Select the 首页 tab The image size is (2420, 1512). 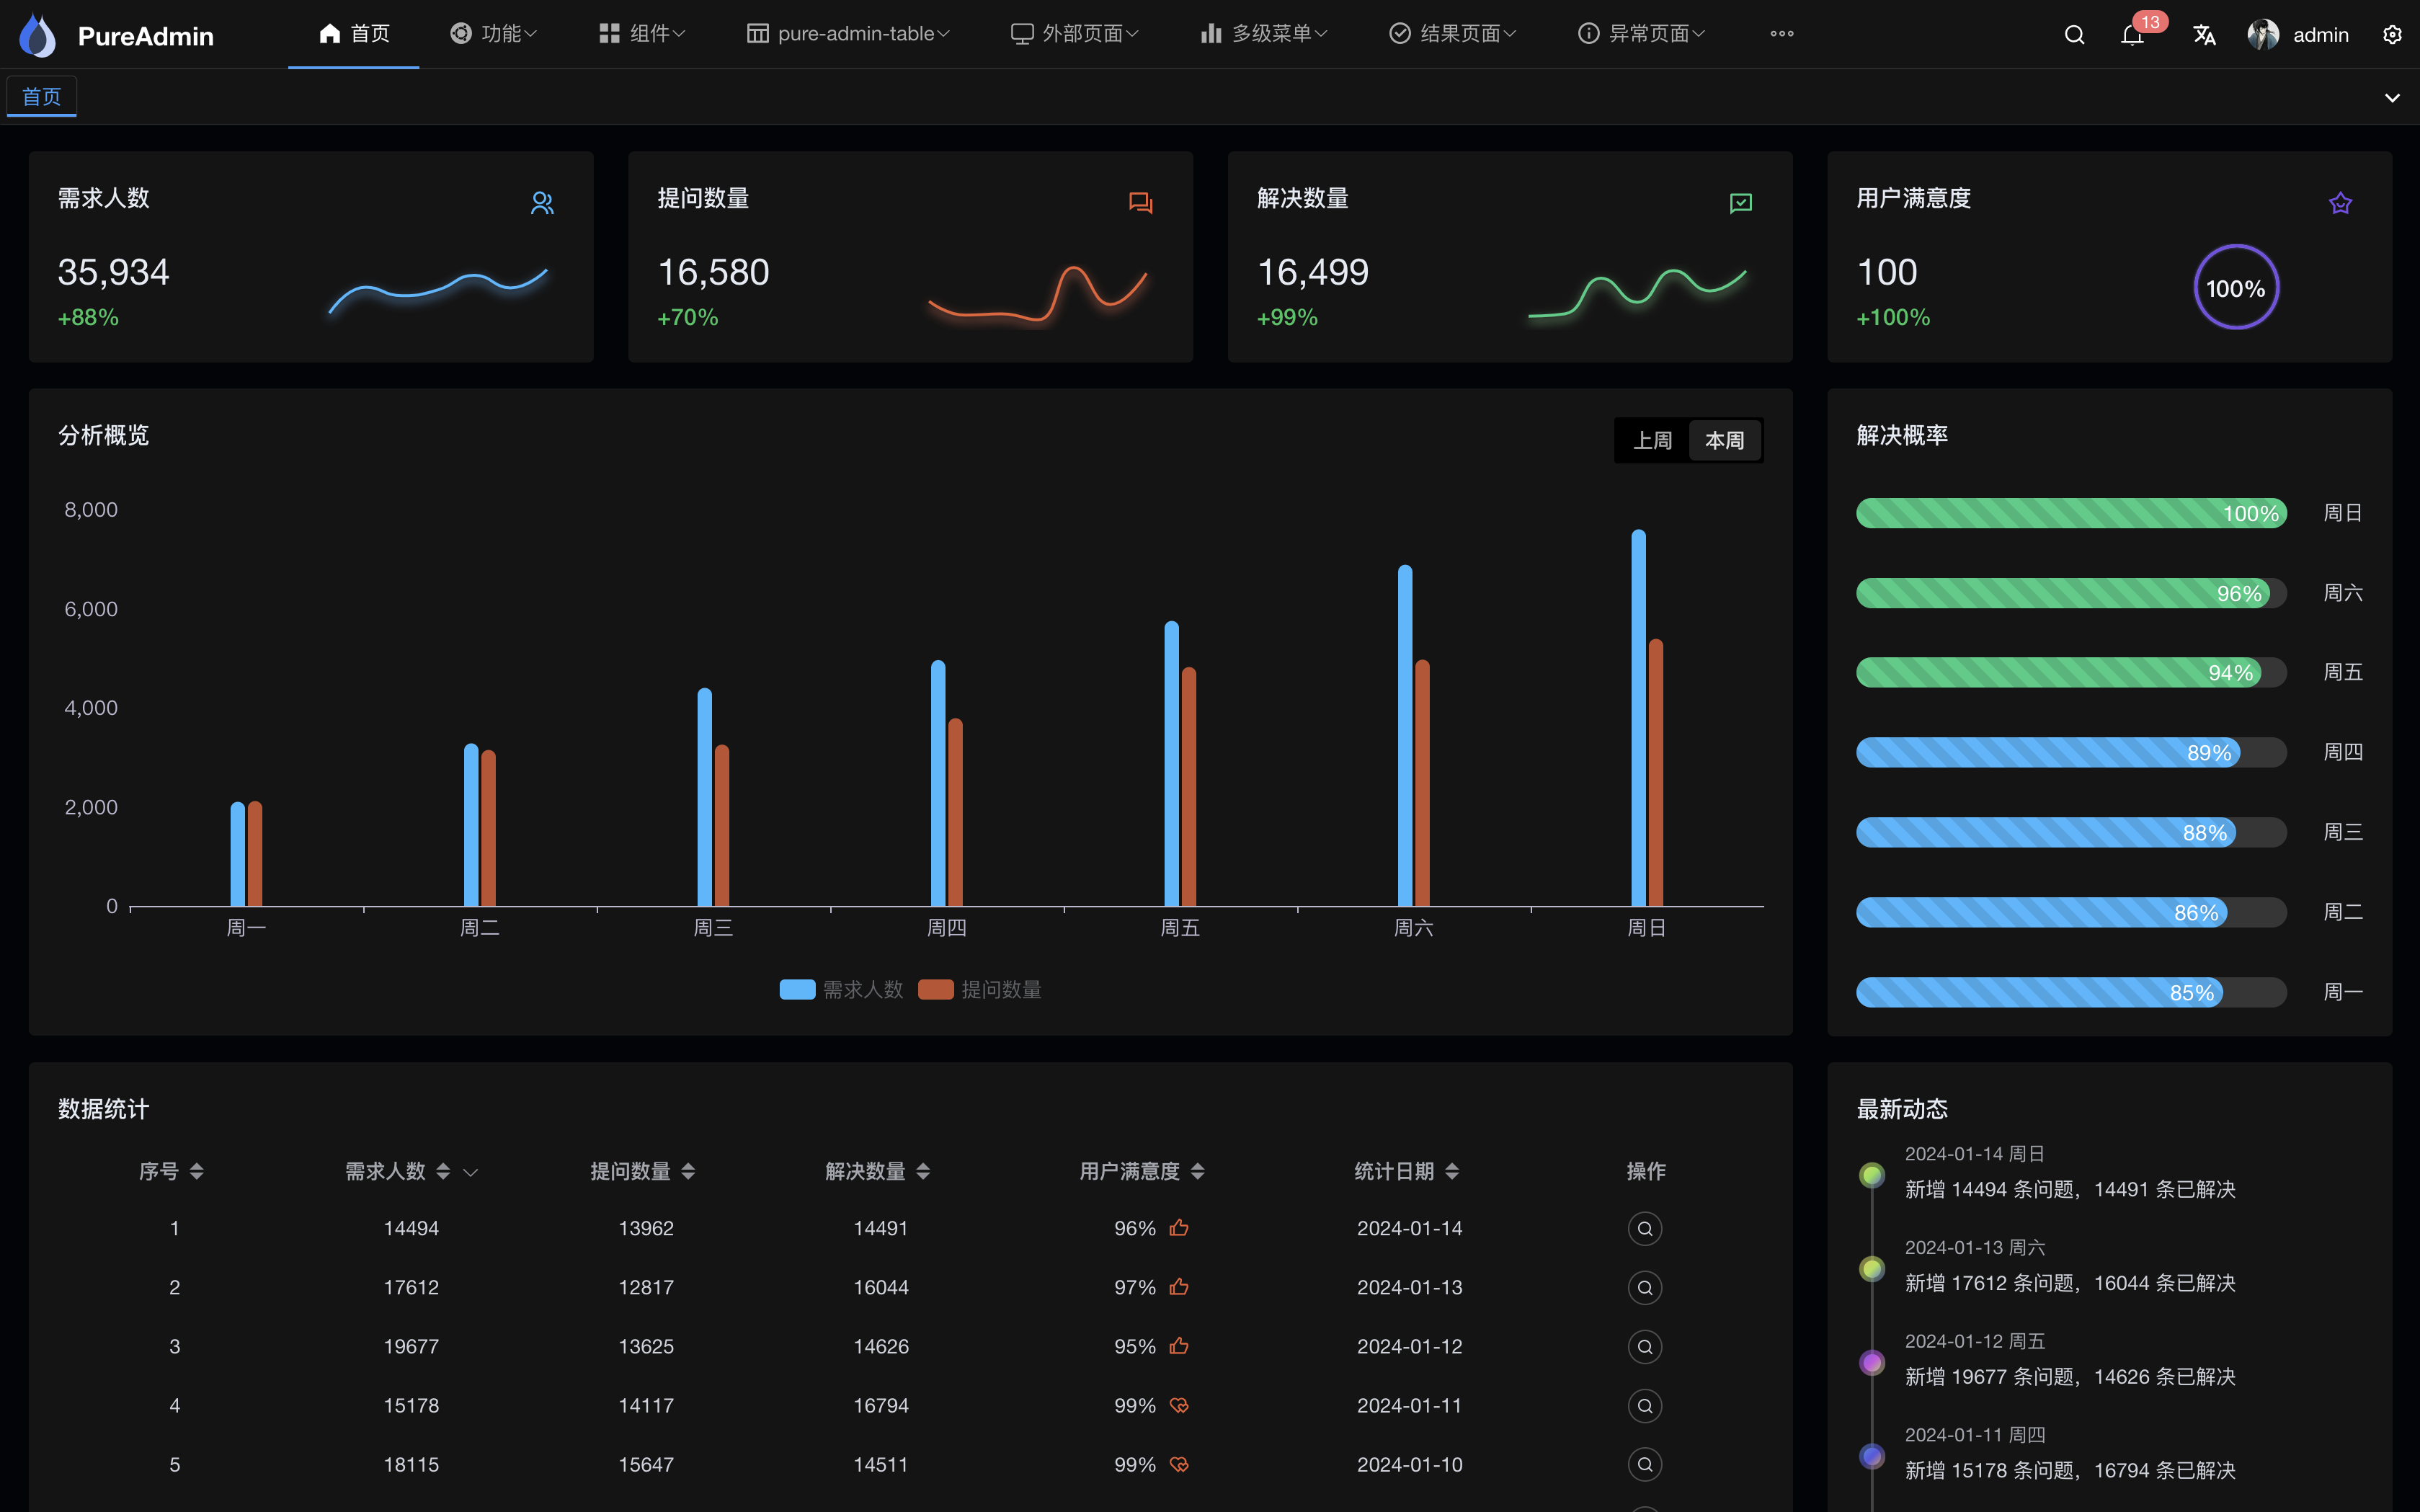tap(41, 96)
